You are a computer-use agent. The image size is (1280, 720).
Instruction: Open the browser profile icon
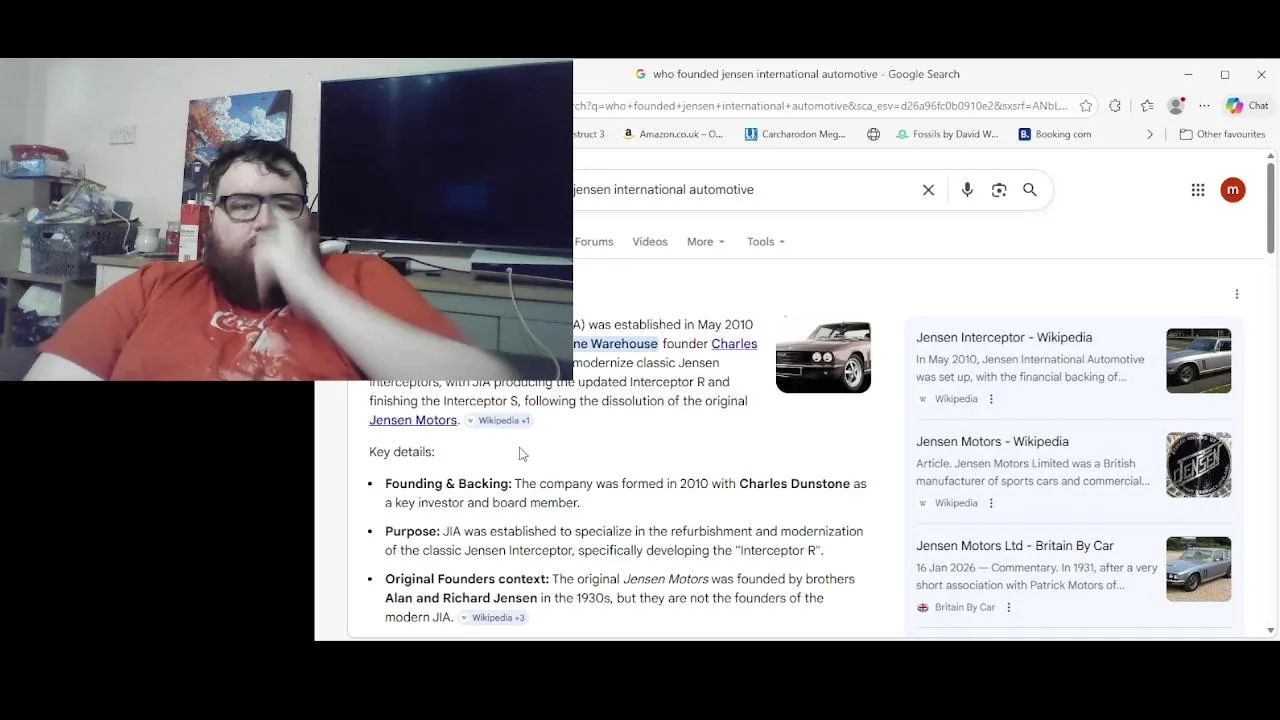(1176, 105)
